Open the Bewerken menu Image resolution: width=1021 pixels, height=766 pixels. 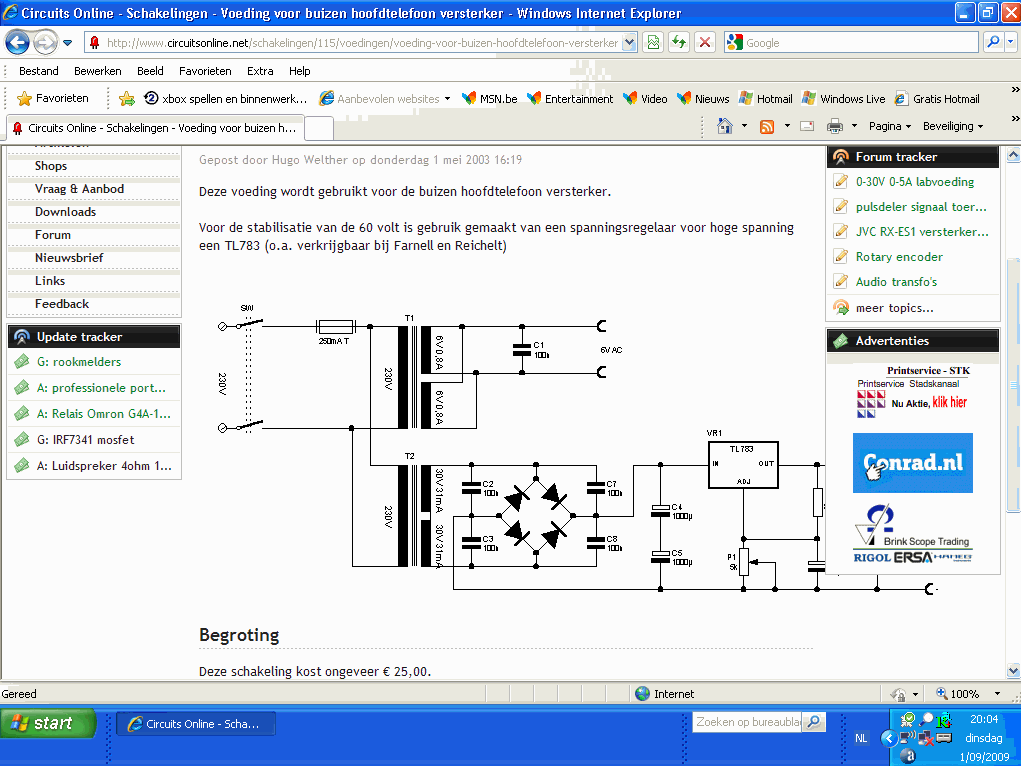click(x=97, y=71)
